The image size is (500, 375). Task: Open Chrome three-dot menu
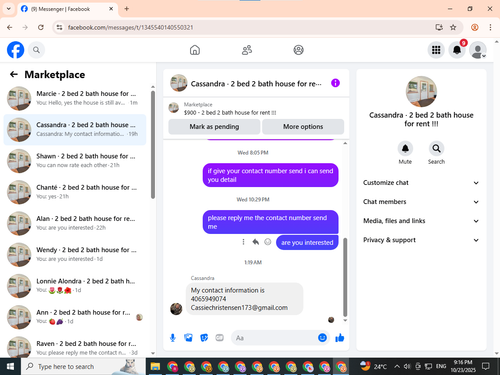[490, 27]
